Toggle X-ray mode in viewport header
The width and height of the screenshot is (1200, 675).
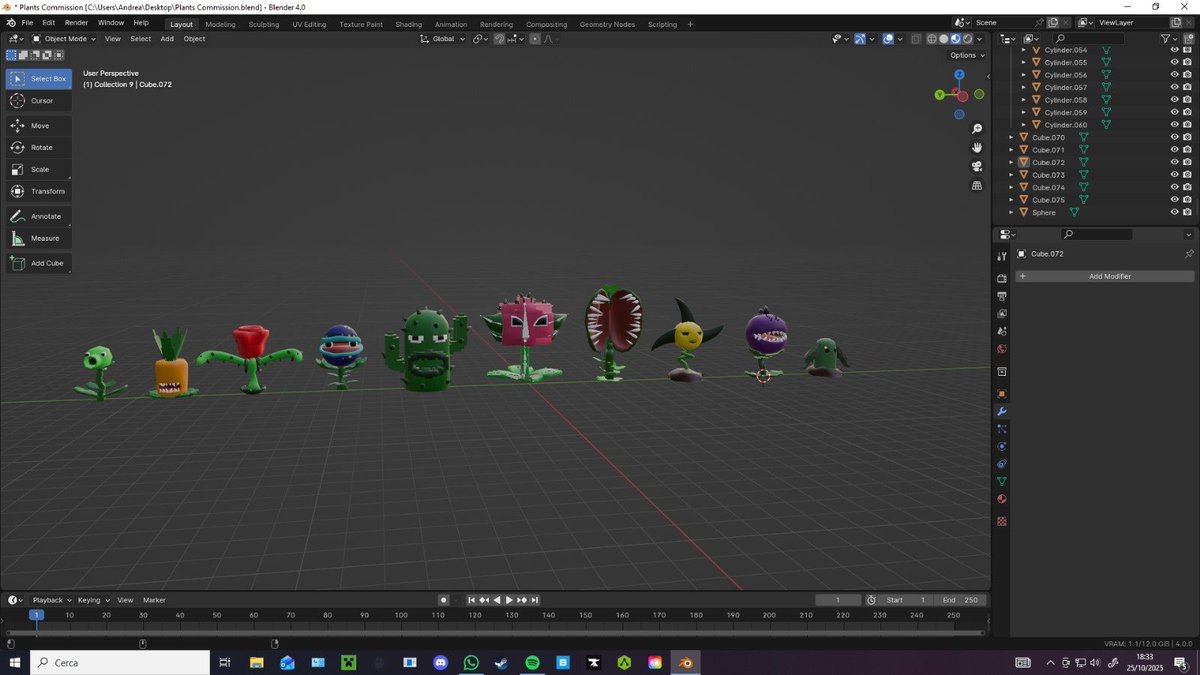click(x=915, y=39)
